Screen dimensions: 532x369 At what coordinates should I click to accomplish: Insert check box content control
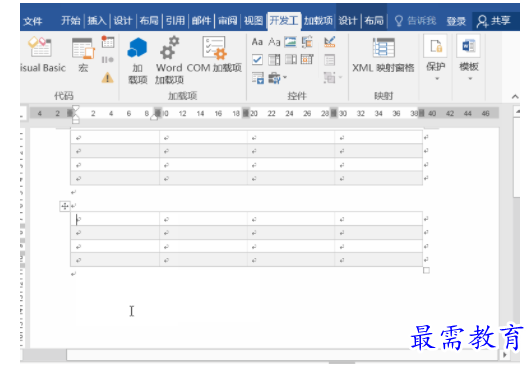257,60
